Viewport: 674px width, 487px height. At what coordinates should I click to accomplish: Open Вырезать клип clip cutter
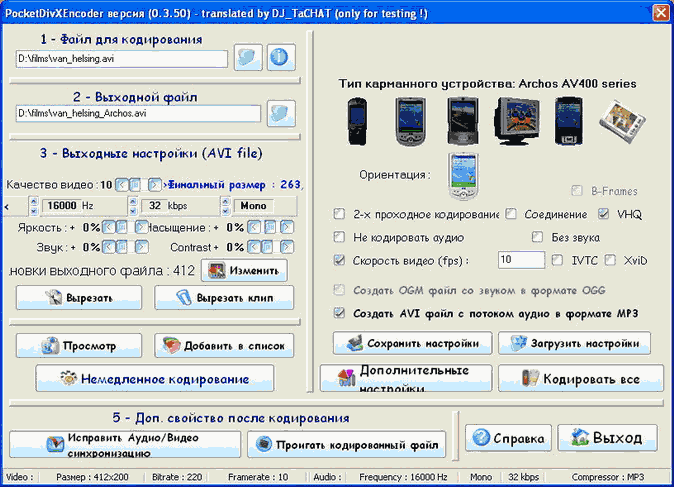pos(224,297)
